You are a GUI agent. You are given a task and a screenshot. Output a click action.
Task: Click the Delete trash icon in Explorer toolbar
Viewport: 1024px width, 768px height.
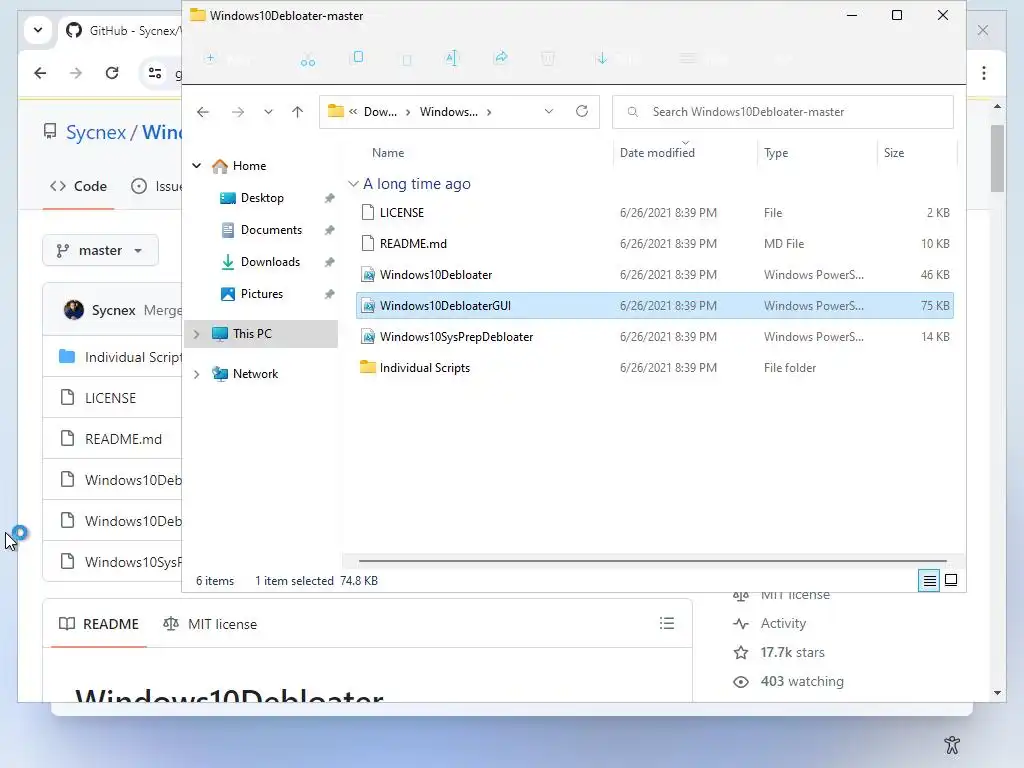click(548, 59)
